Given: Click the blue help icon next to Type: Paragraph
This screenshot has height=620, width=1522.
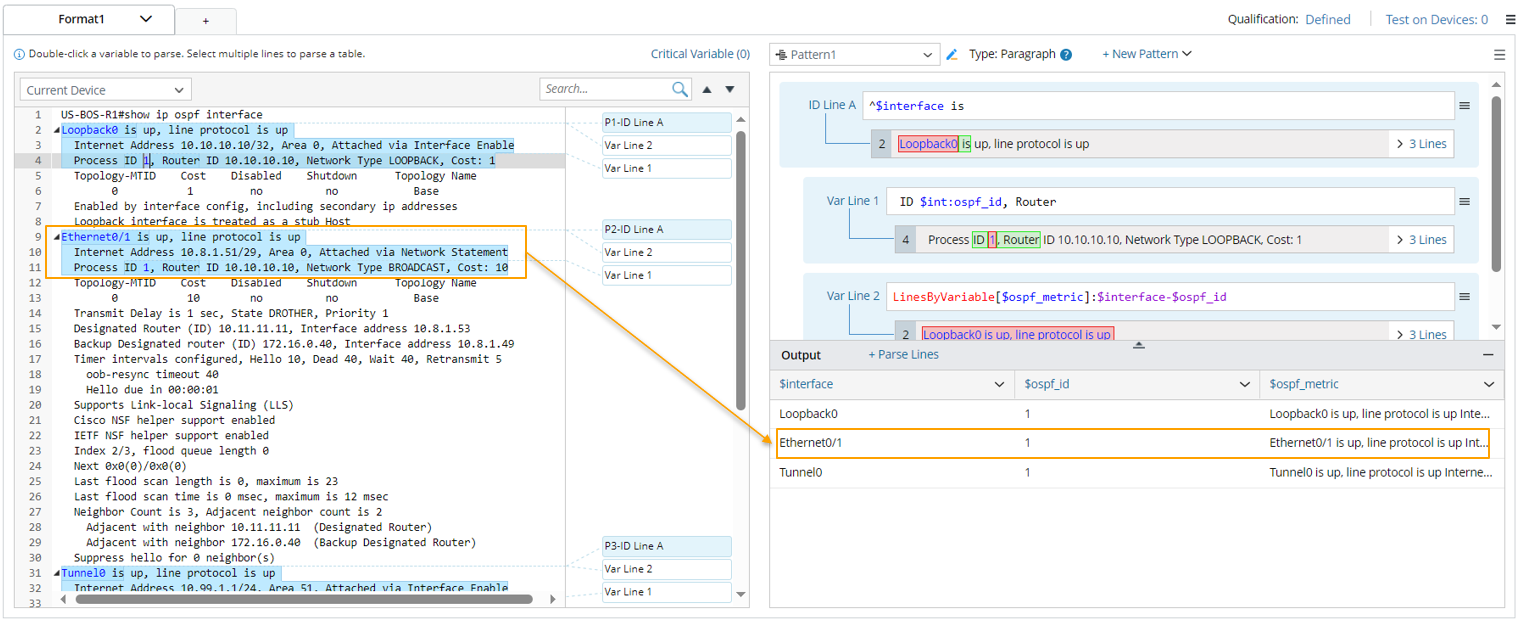Looking at the screenshot, I should click(1066, 55).
